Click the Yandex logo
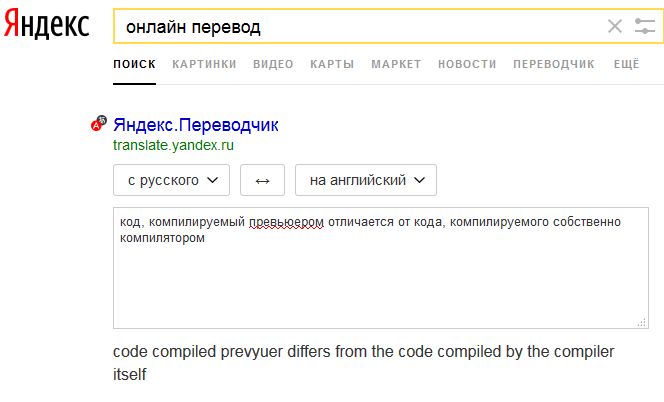 coord(47,24)
